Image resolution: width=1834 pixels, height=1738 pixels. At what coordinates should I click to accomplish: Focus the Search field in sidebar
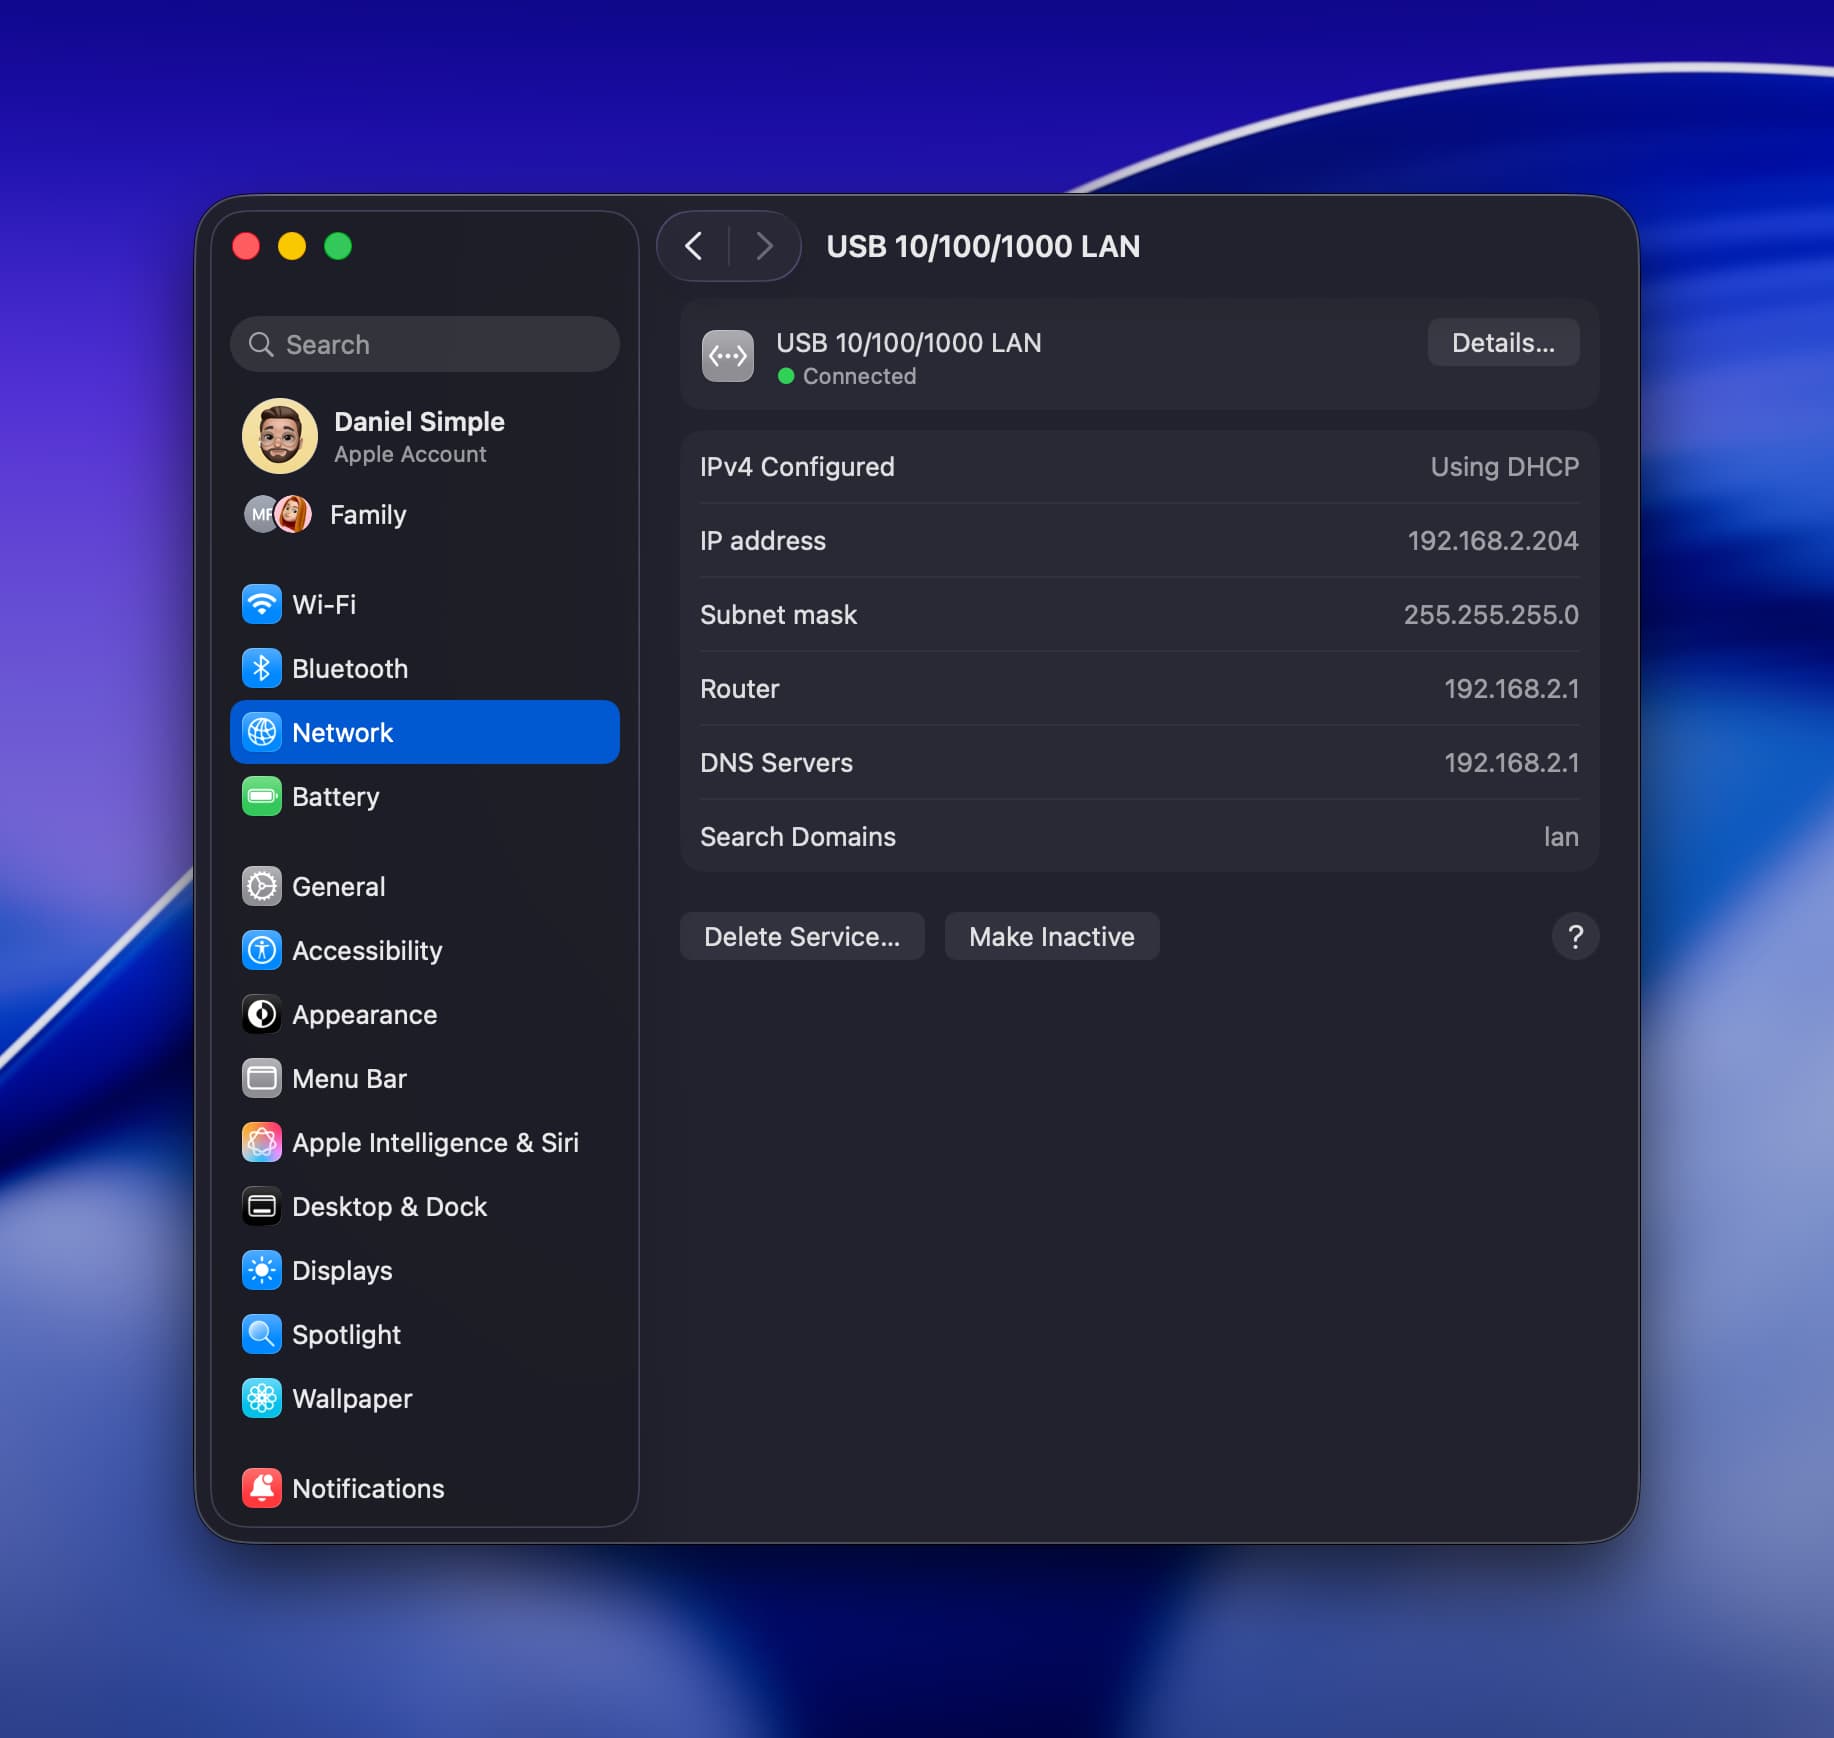[425, 344]
